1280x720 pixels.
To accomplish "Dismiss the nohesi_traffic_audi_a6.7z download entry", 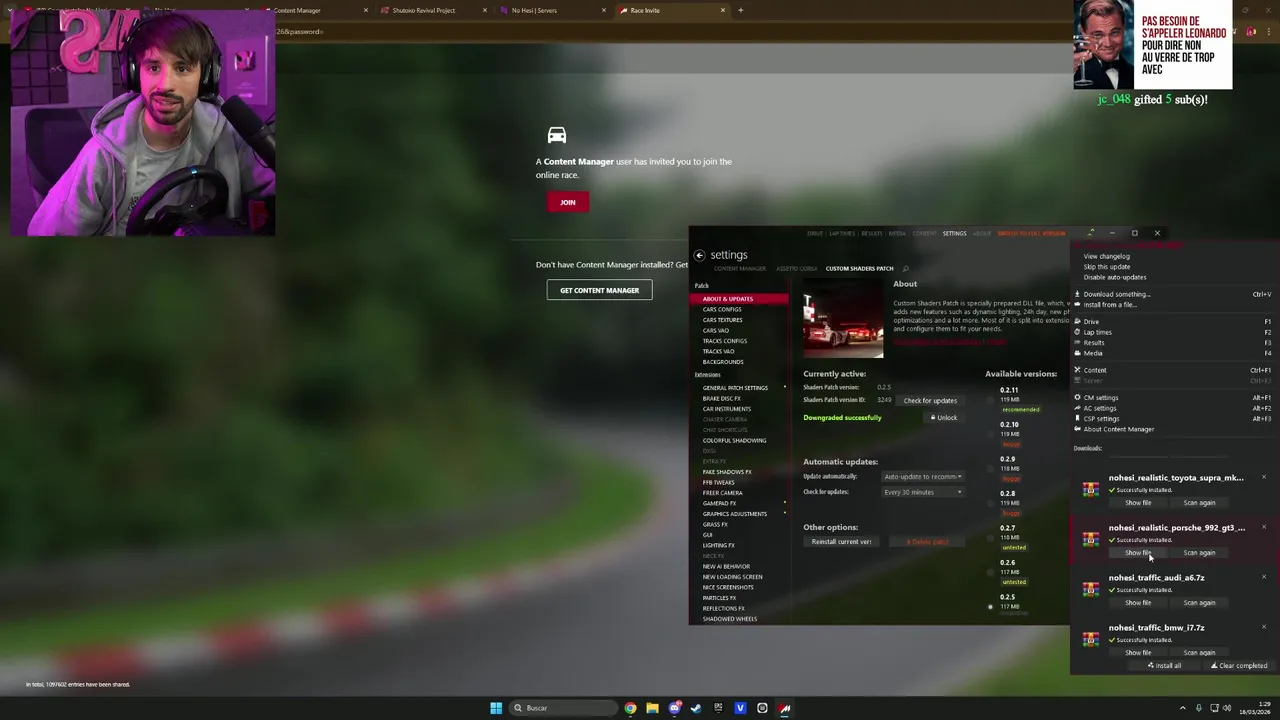I will pyautogui.click(x=1263, y=577).
